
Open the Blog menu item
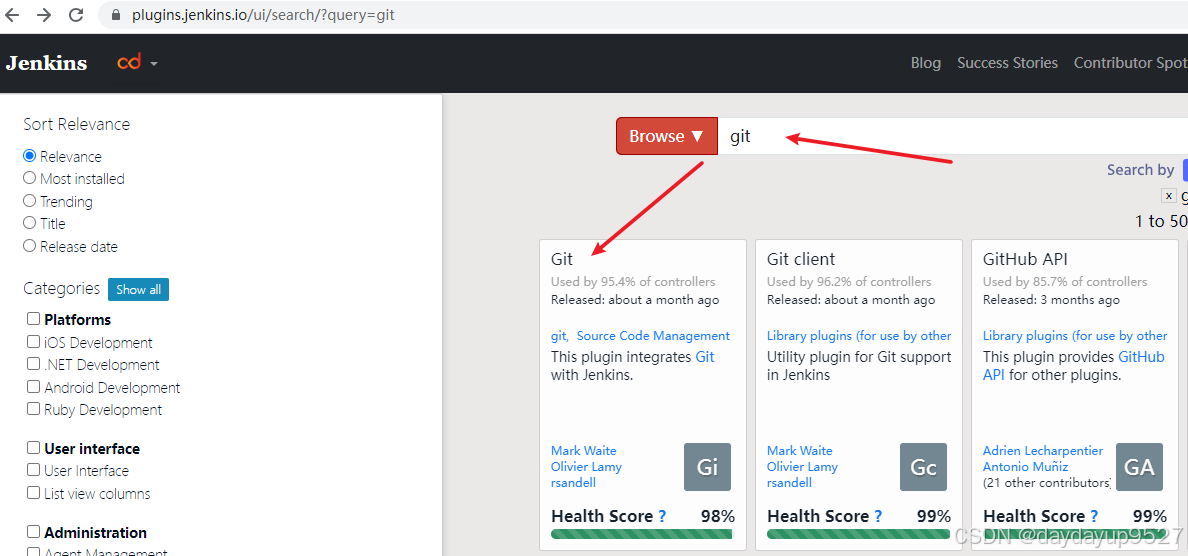tap(926, 63)
